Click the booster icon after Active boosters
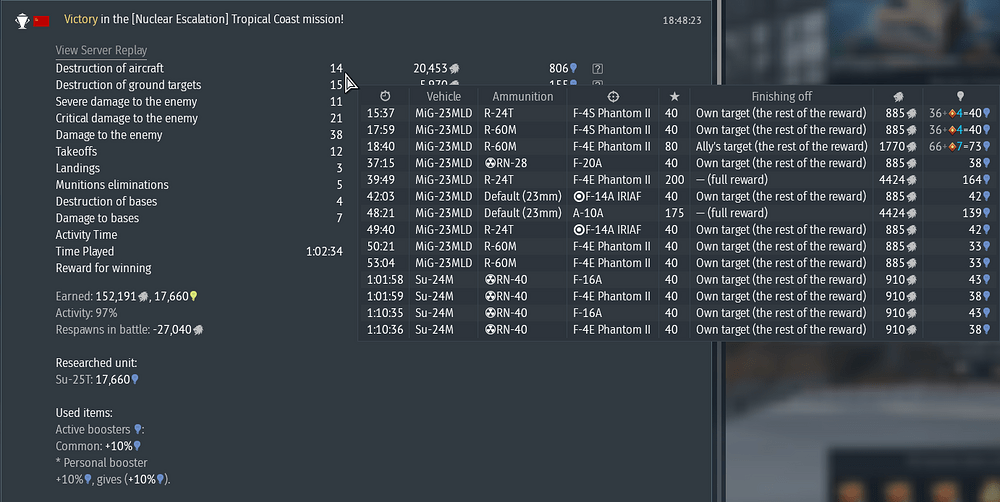 [x=139, y=429]
